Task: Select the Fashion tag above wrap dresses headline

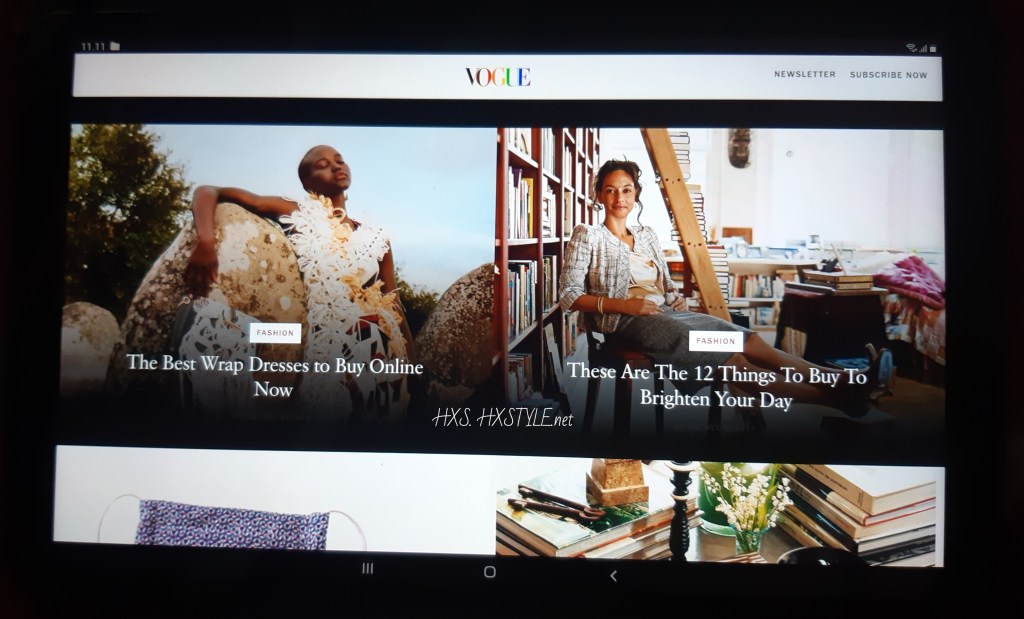Action: click(275, 333)
